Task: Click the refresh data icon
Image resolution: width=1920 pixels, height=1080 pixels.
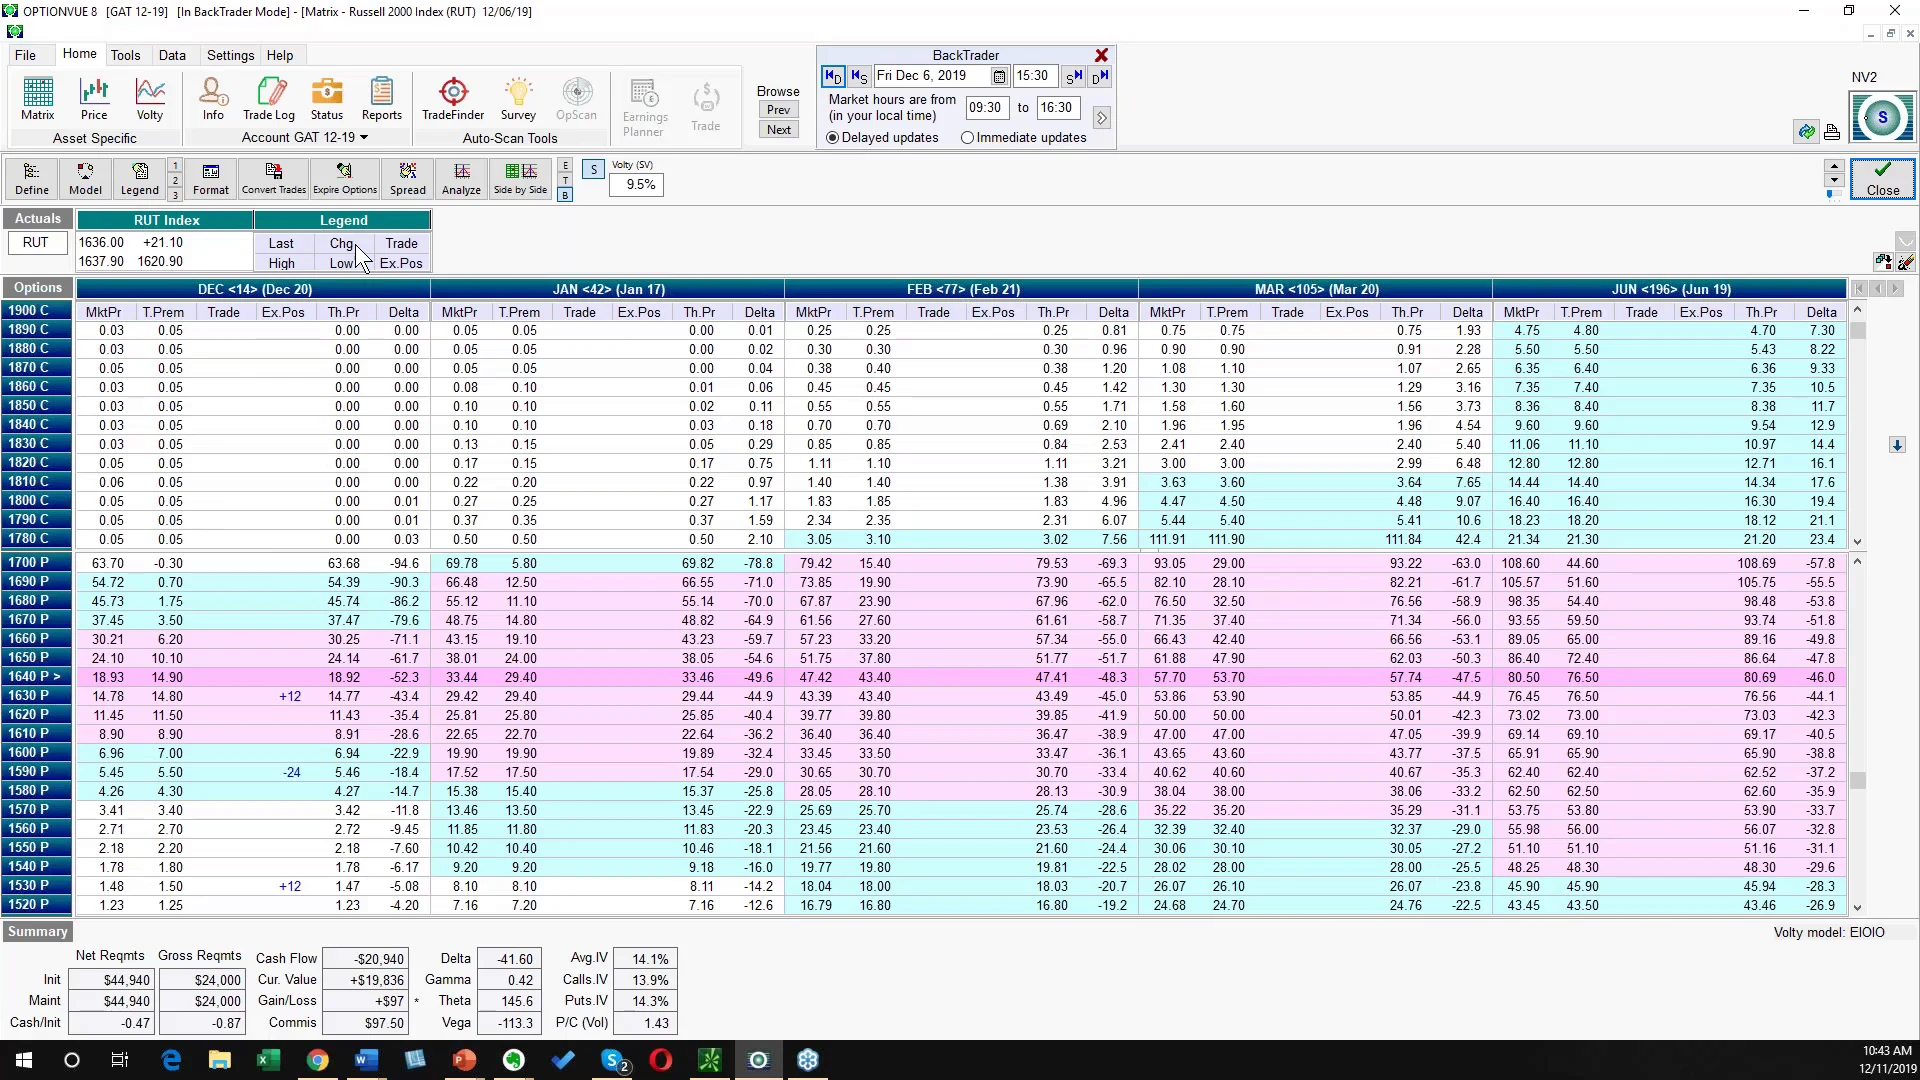Action: pyautogui.click(x=1806, y=132)
